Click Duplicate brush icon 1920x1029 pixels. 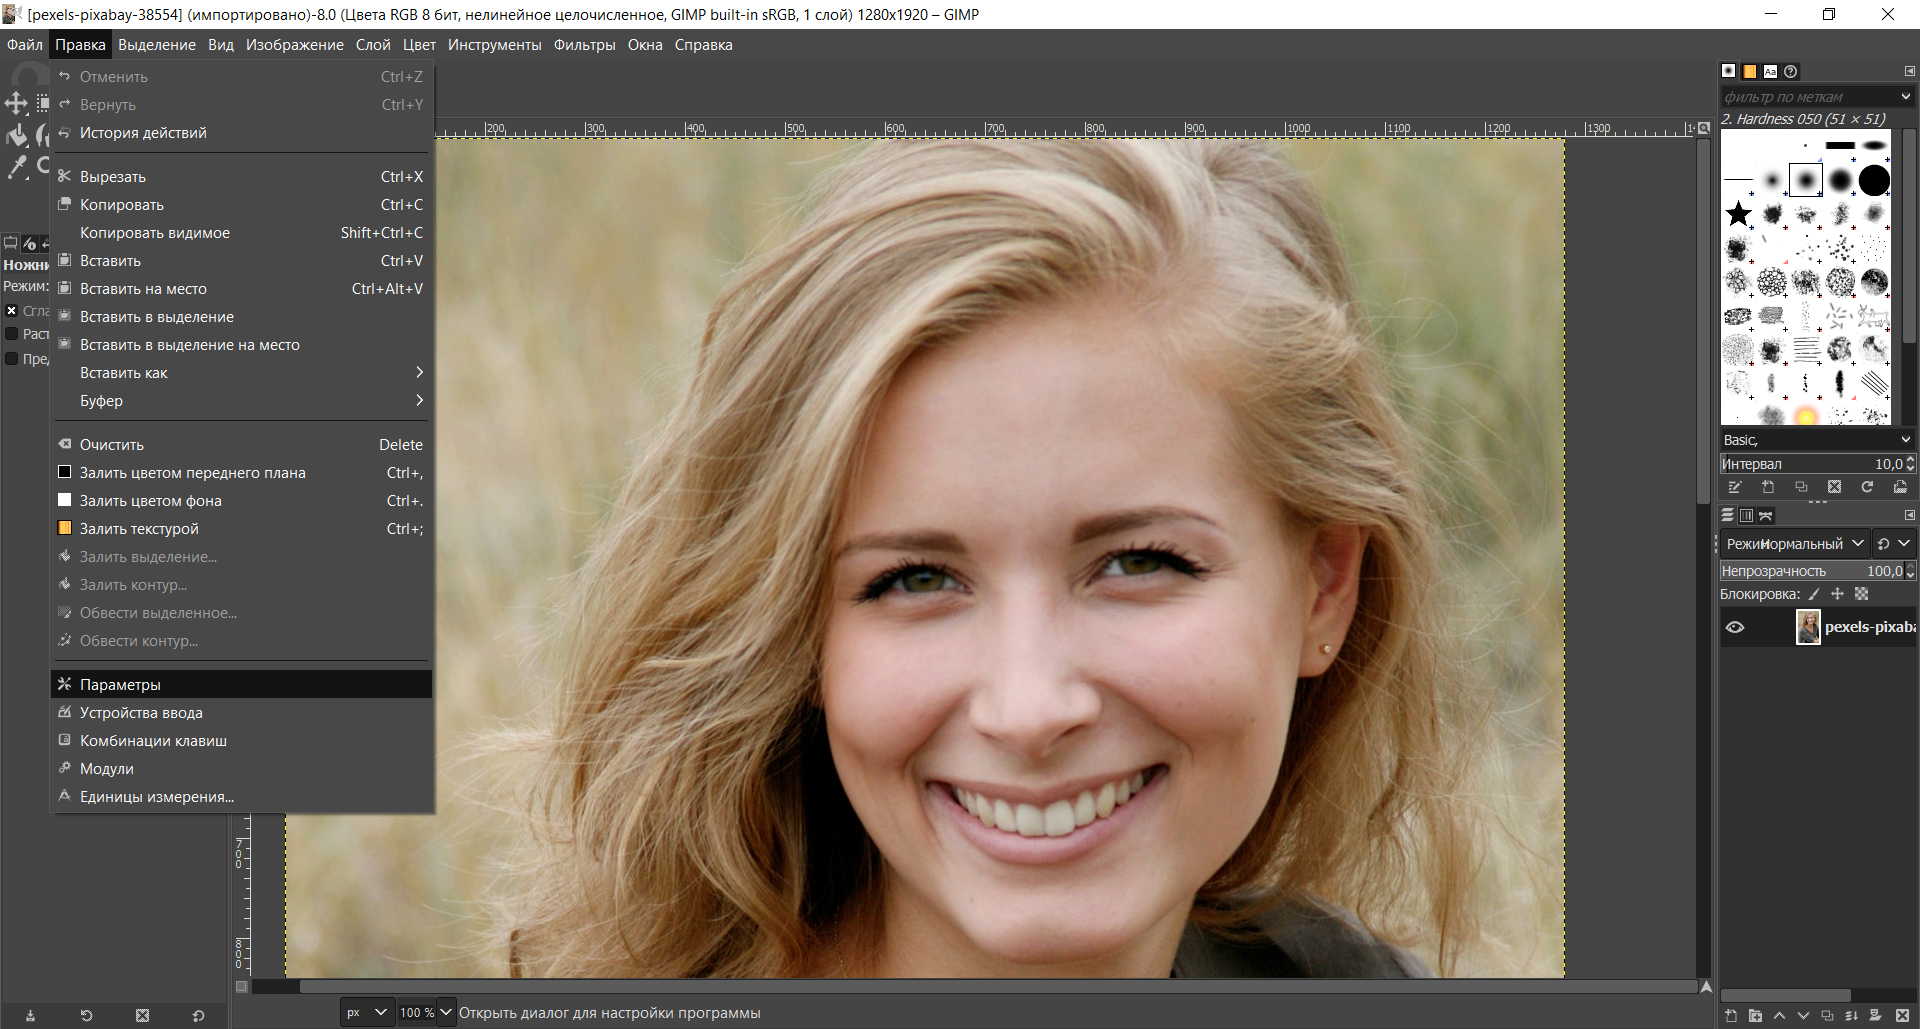pos(1801,487)
